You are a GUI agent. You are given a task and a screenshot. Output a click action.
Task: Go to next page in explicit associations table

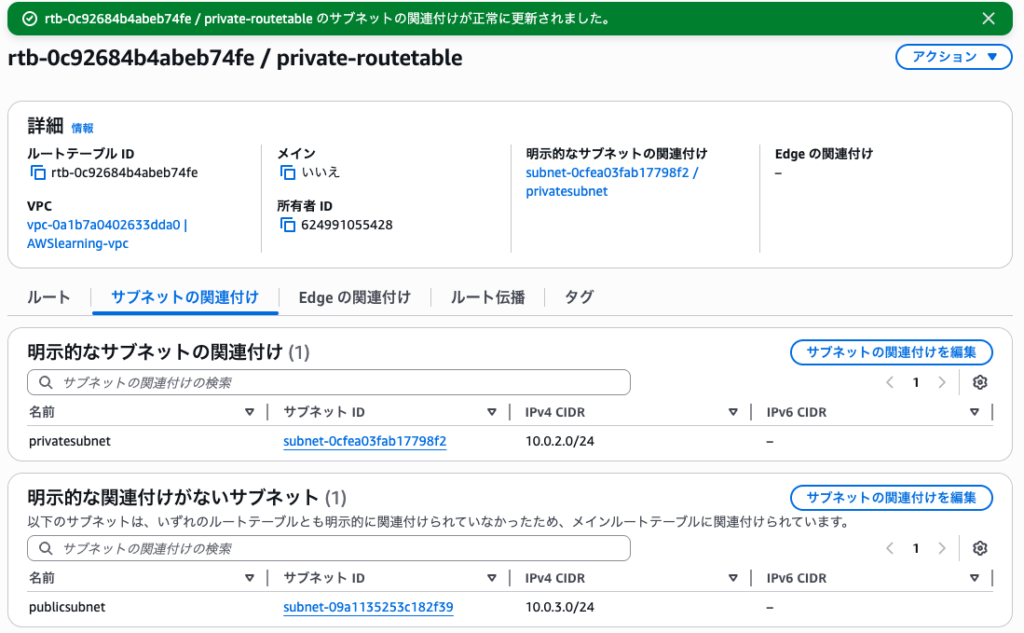click(941, 382)
